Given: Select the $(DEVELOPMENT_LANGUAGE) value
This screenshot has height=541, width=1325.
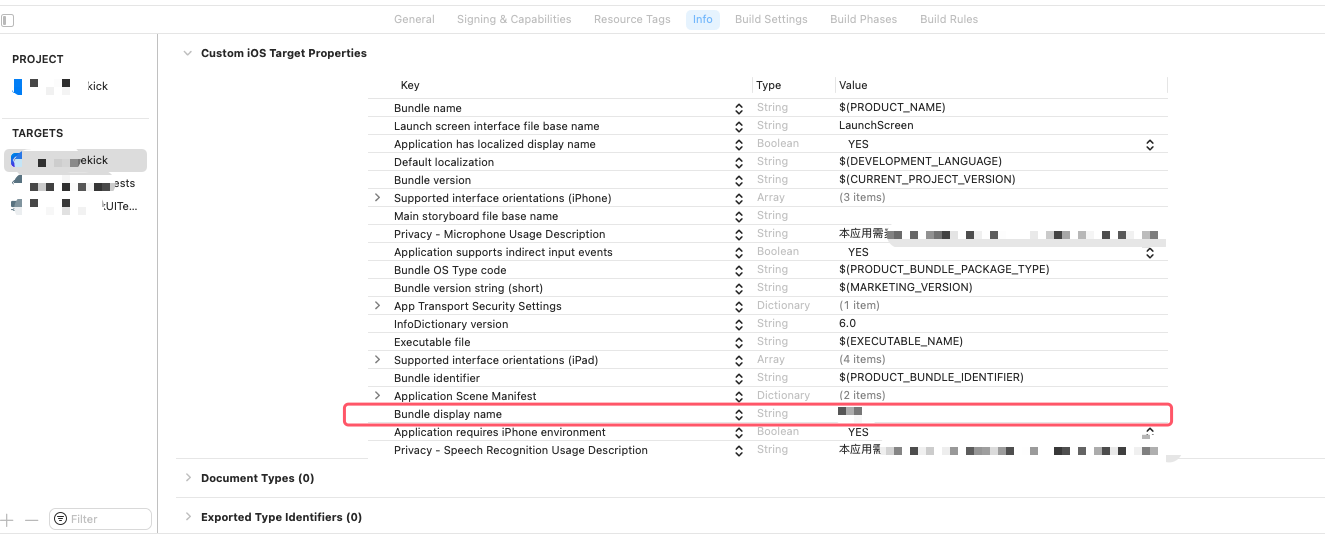Looking at the screenshot, I should [920, 162].
